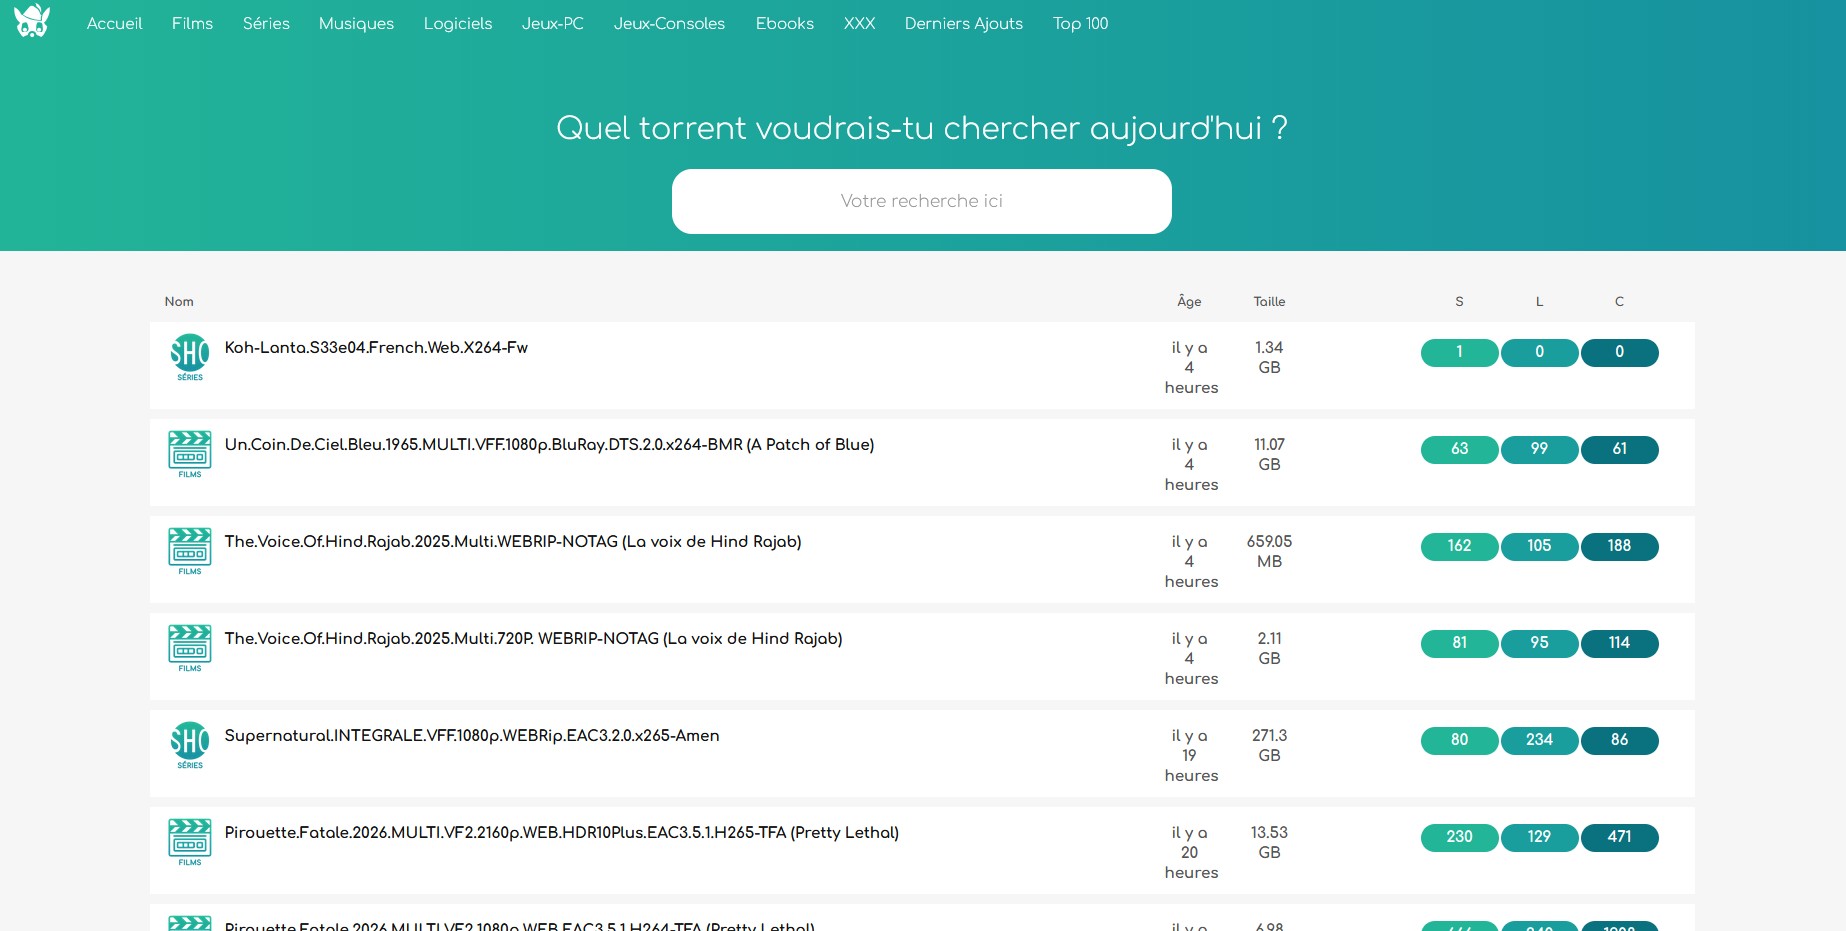1846x931 pixels.
Task: Select the Jeux-Consoles navigation item
Action: 669,23
